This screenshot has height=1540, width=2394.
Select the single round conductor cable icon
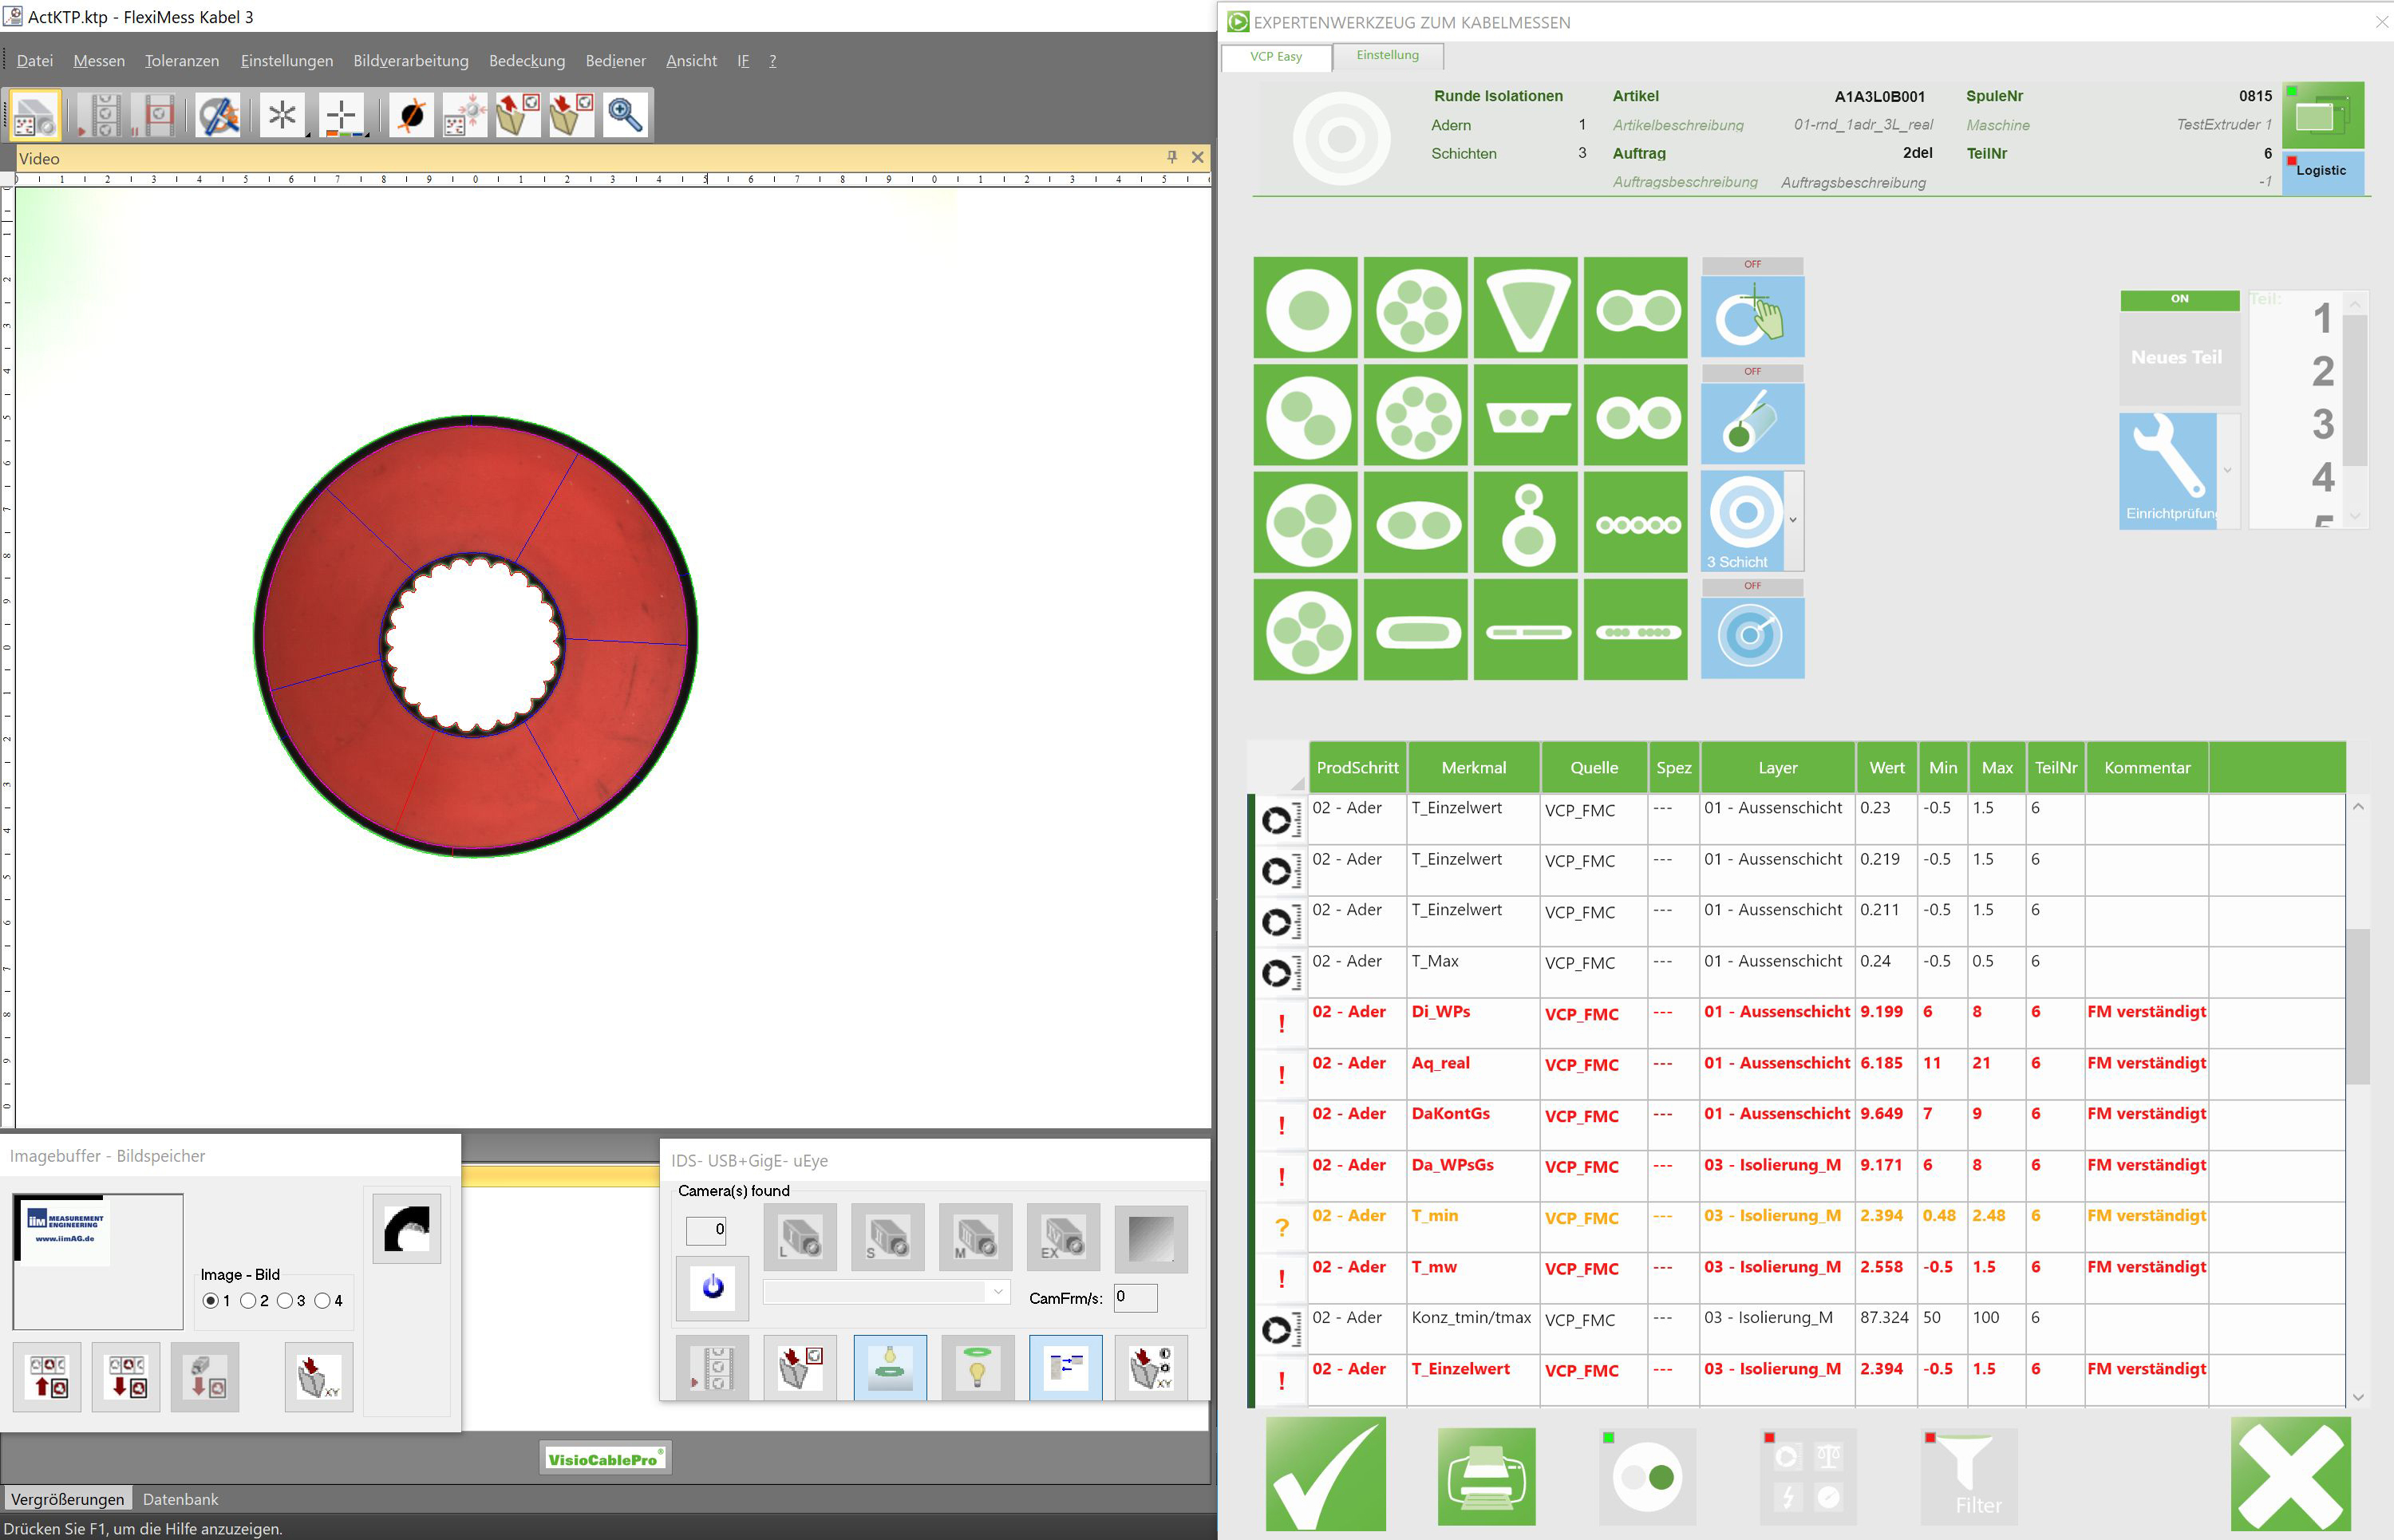1306,309
